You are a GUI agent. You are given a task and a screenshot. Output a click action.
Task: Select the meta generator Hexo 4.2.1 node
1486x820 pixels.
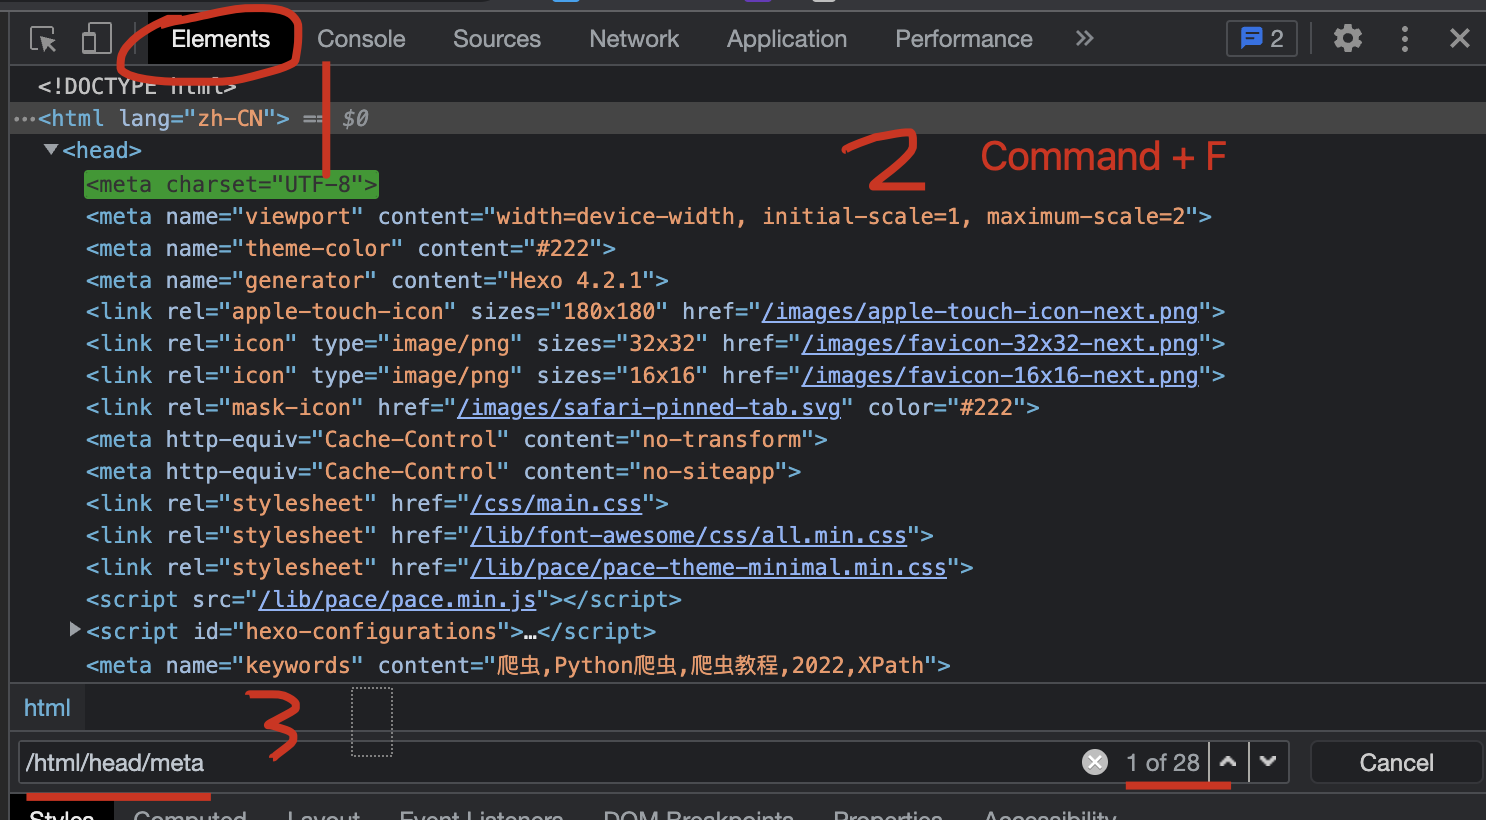[377, 280]
